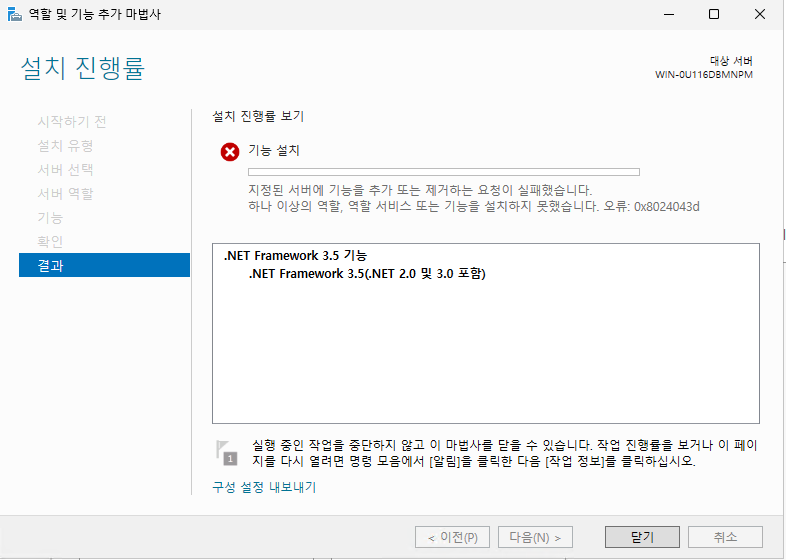
Task: Click the message 지정된 서버에 기능을 추가 또는 제거하는 요청이 실패했습니다
Action: (x=420, y=191)
